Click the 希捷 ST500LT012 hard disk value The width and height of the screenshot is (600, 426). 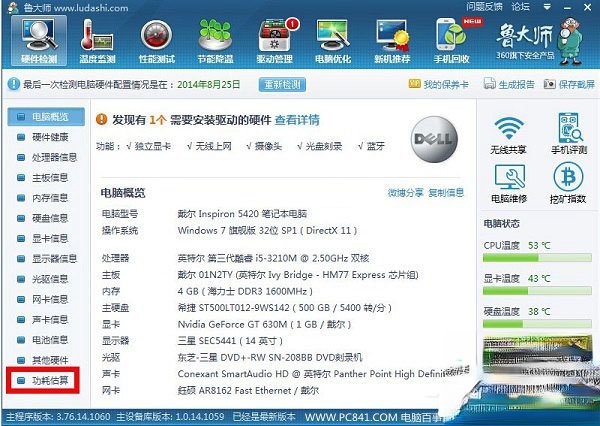(284, 308)
